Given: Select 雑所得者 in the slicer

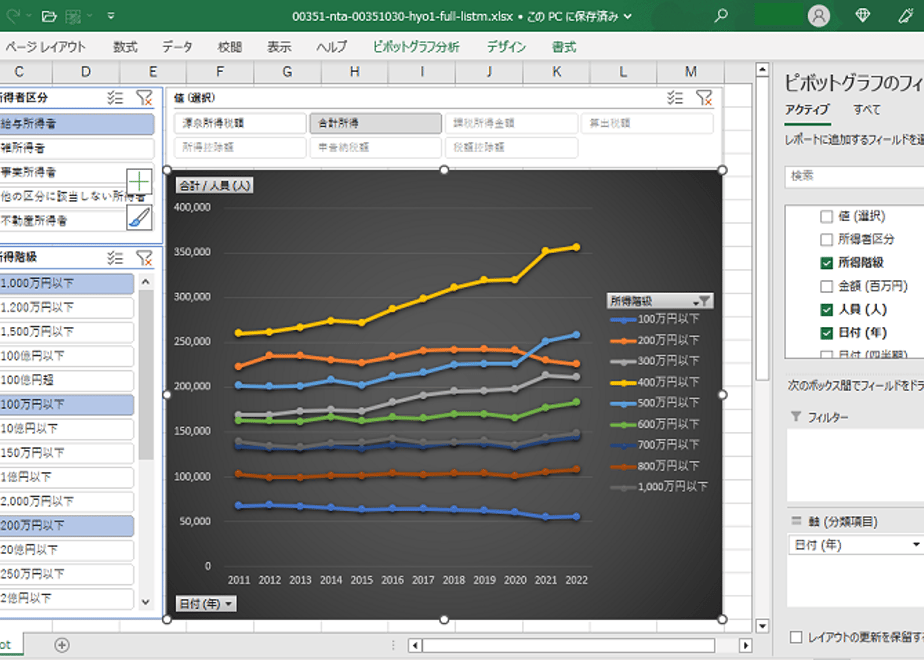Looking at the screenshot, I should 77,148.
